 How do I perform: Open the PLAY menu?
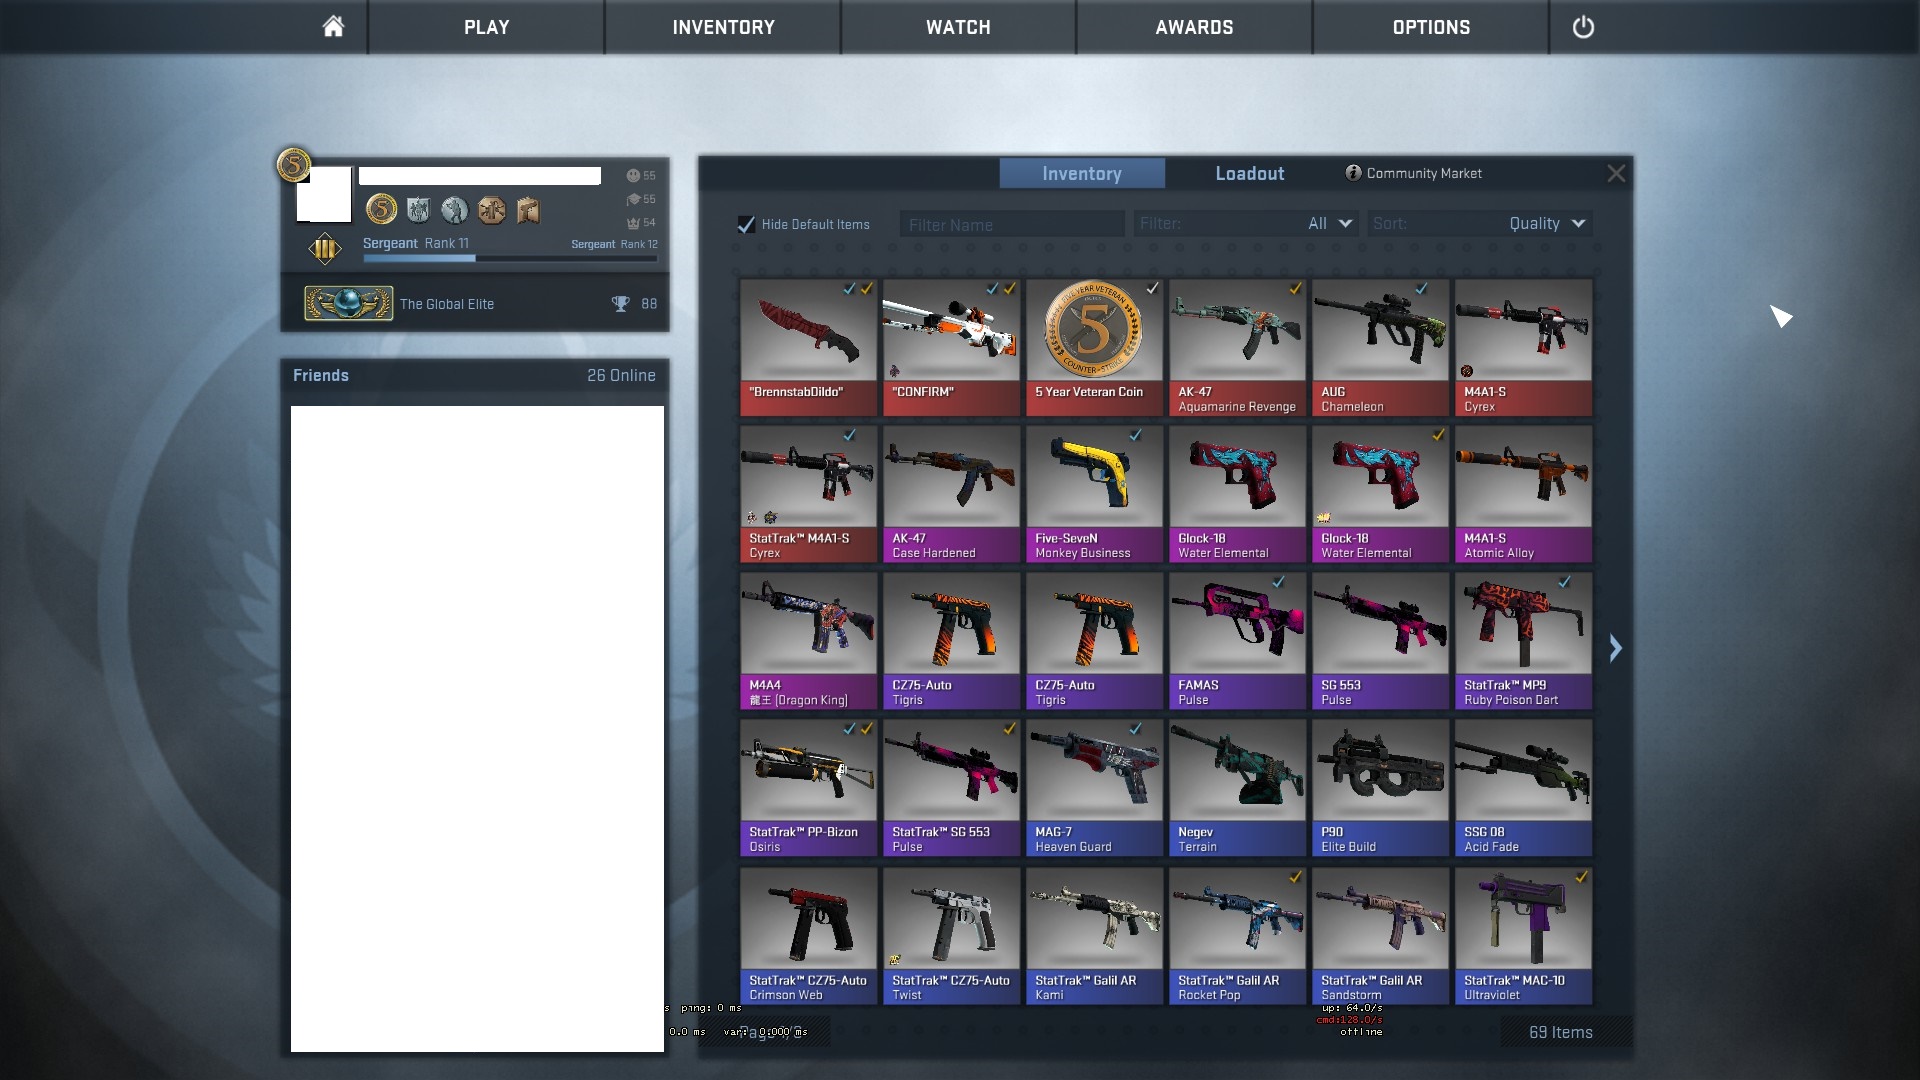487,27
